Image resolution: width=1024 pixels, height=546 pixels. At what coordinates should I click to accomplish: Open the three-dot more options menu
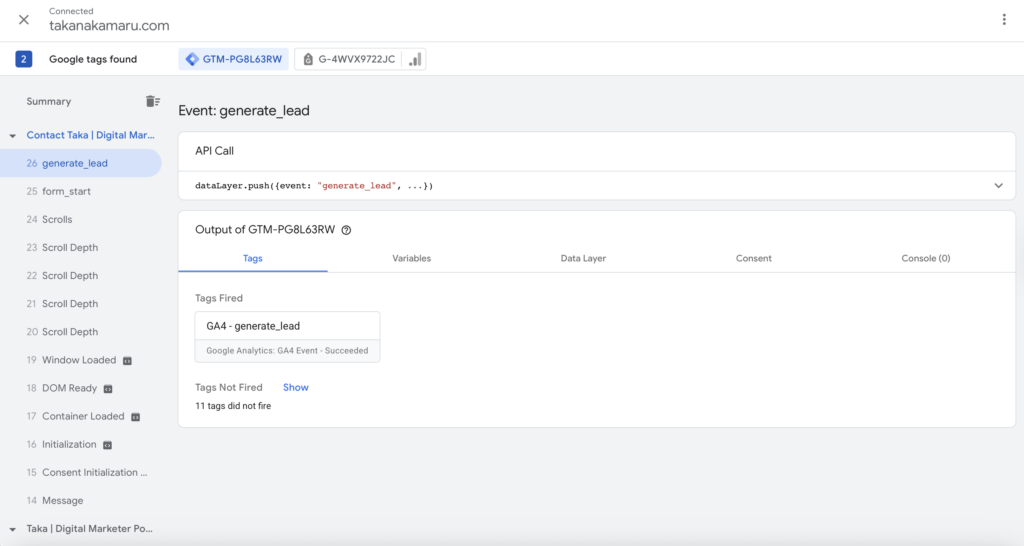pos(1004,20)
